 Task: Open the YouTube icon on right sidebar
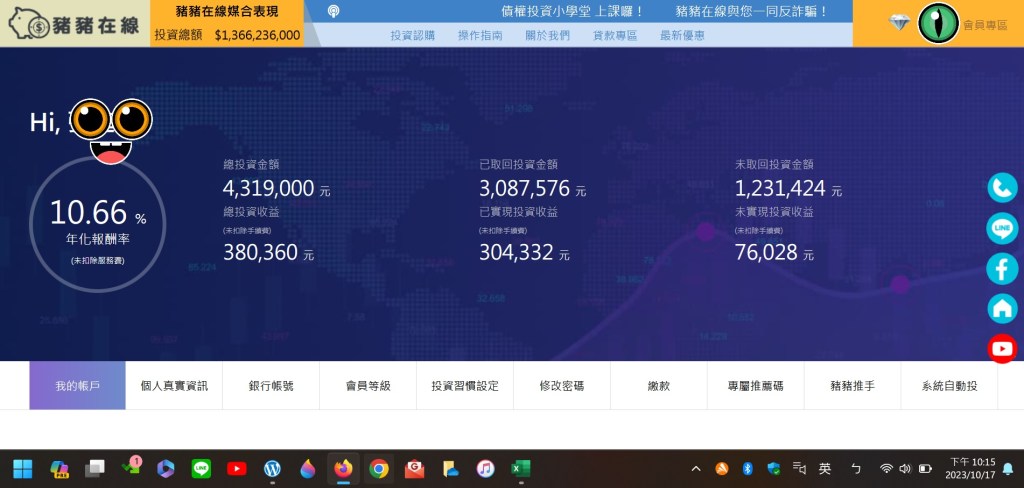pos(1002,348)
